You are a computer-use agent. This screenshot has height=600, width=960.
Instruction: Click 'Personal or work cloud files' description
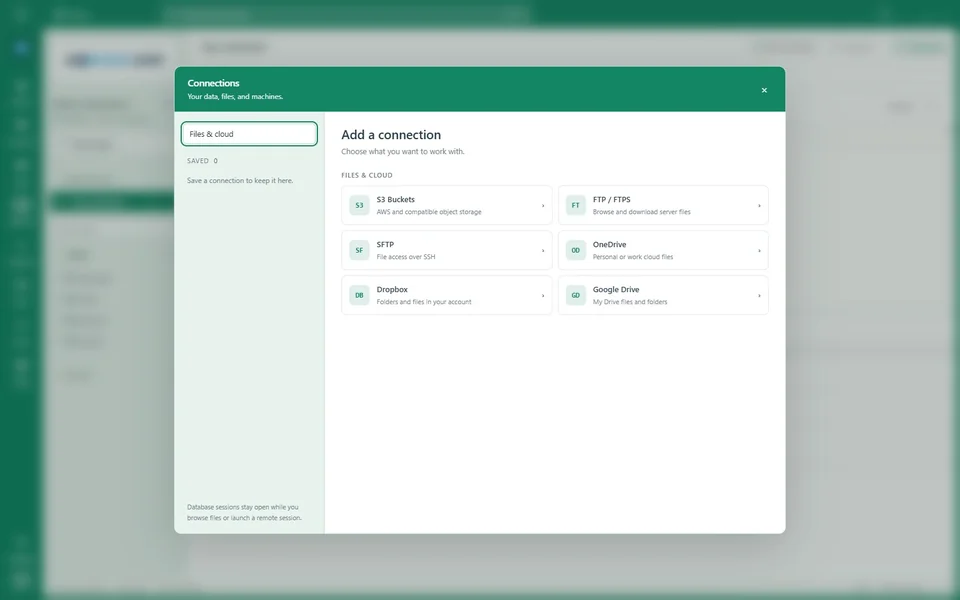pyautogui.click(x=632, y=257)
